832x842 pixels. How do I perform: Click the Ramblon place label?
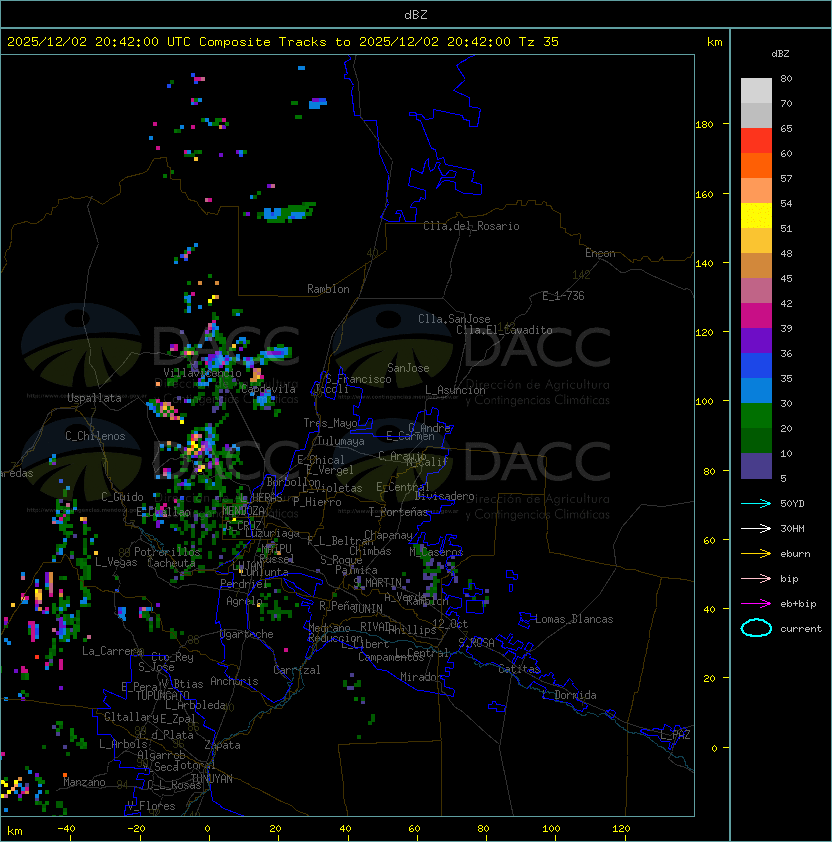(x=328, y=289)
